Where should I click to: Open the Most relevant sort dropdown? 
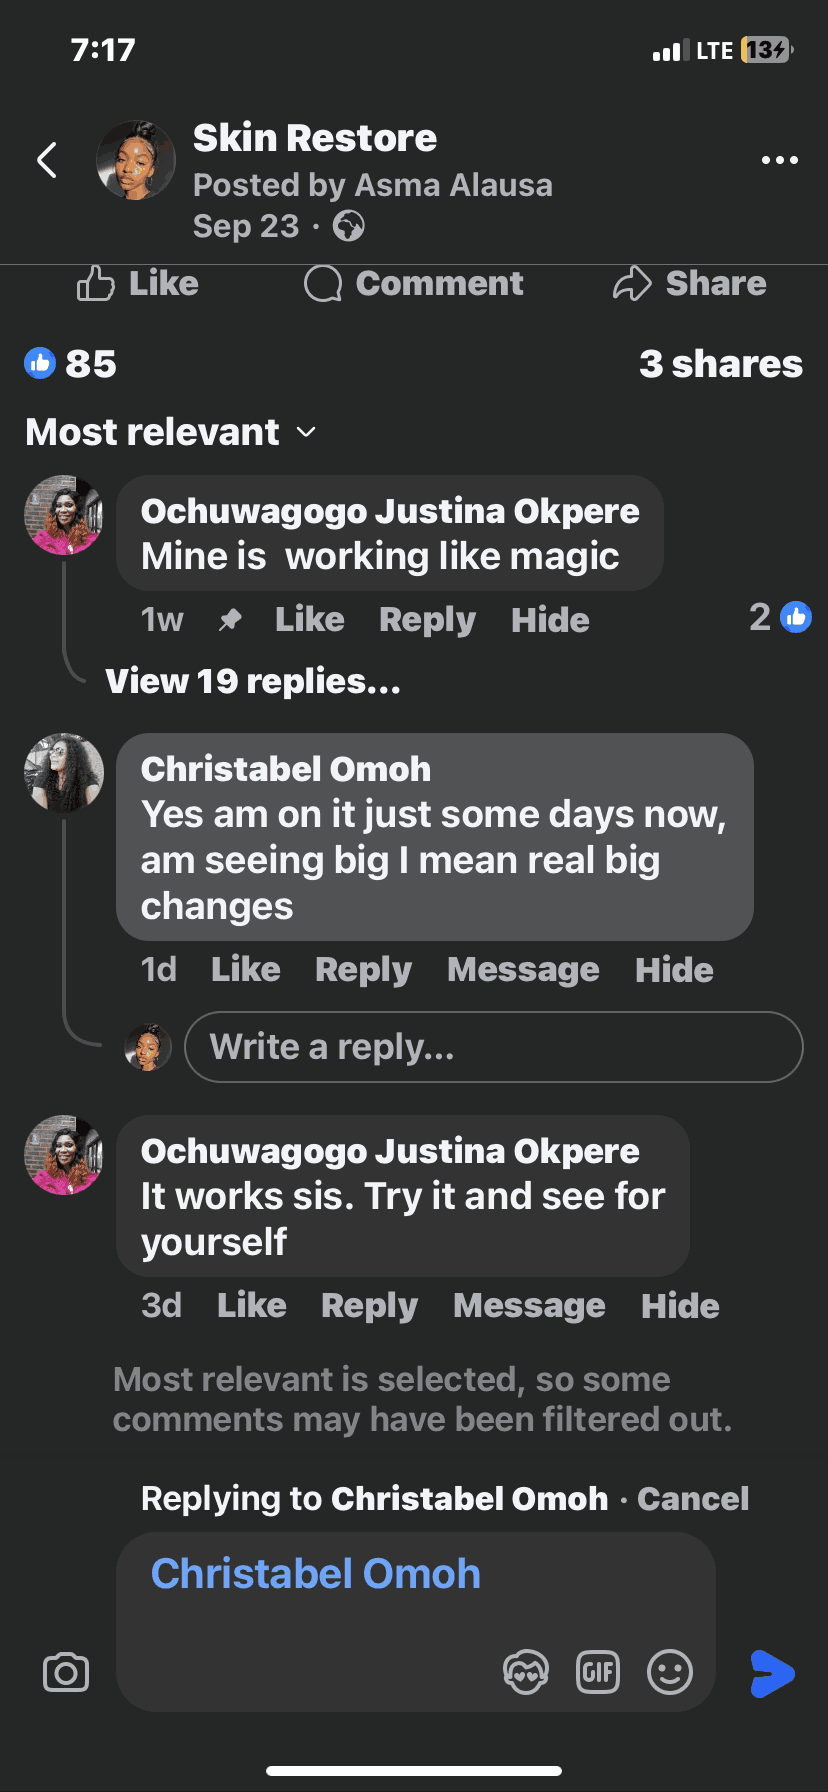click(x=171, y=432)
